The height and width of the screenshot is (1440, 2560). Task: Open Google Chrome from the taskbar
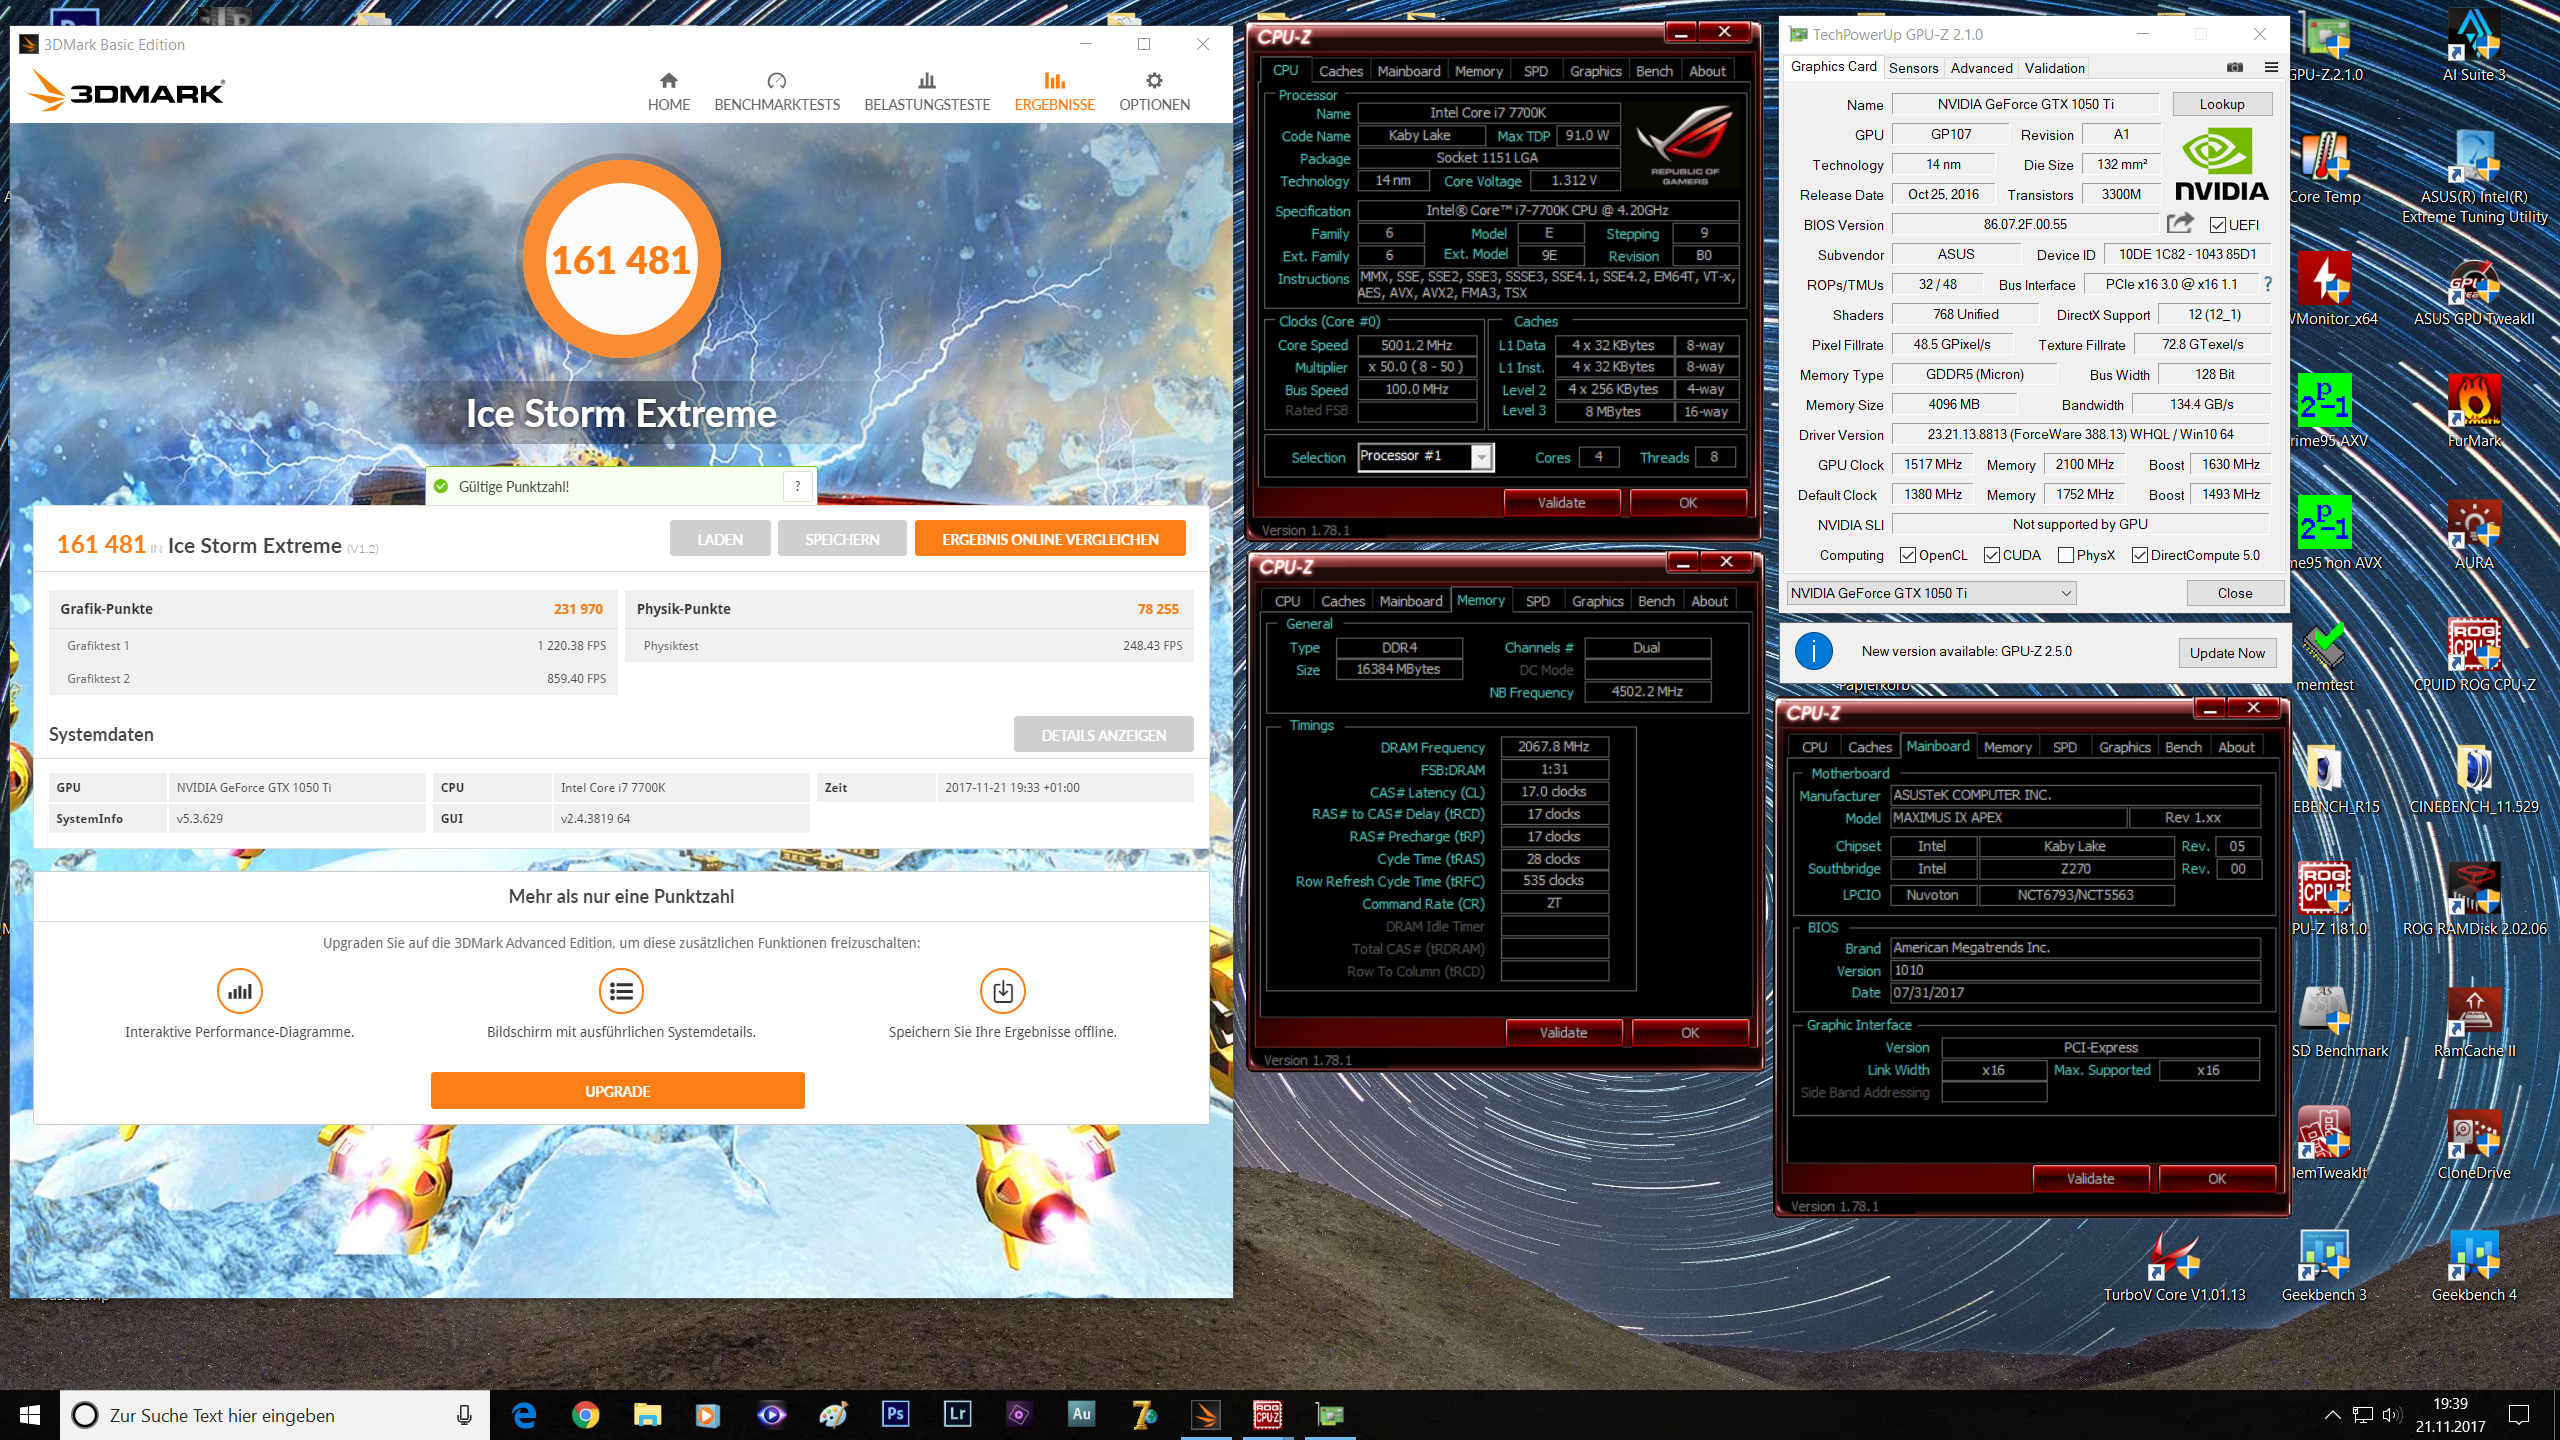coord(585,1414)
